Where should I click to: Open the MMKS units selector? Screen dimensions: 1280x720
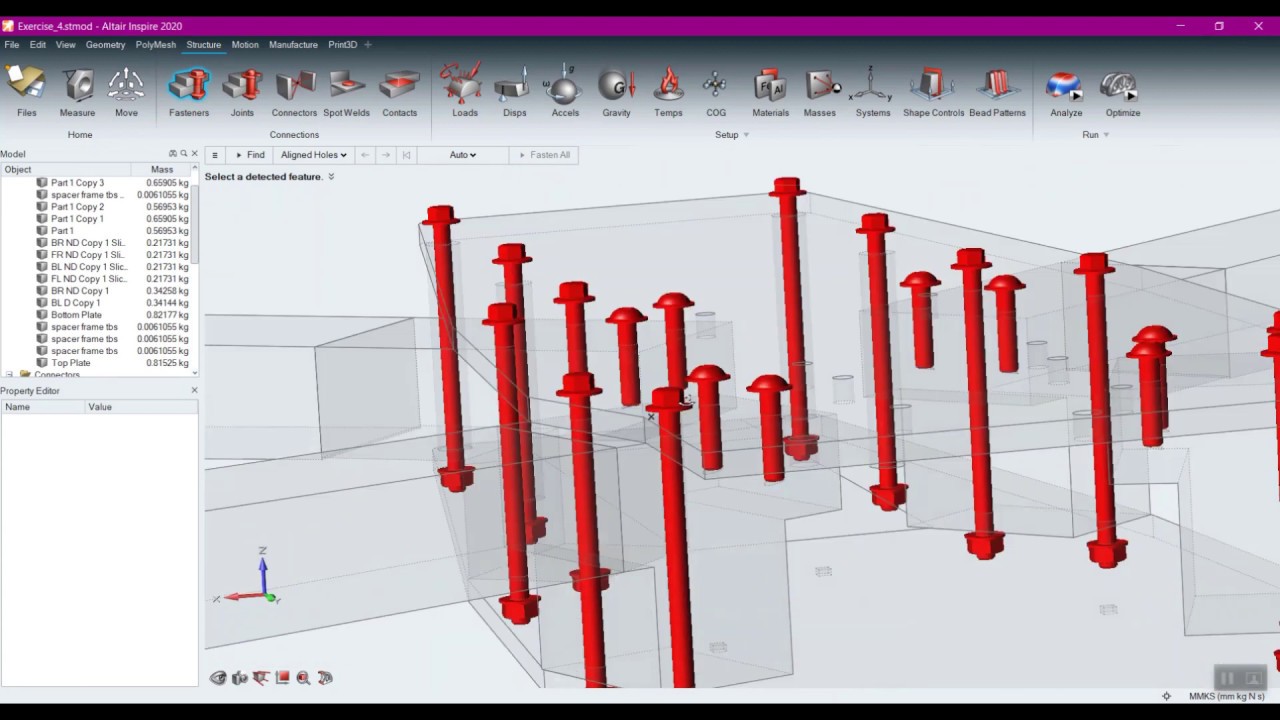click(1226, 696)
